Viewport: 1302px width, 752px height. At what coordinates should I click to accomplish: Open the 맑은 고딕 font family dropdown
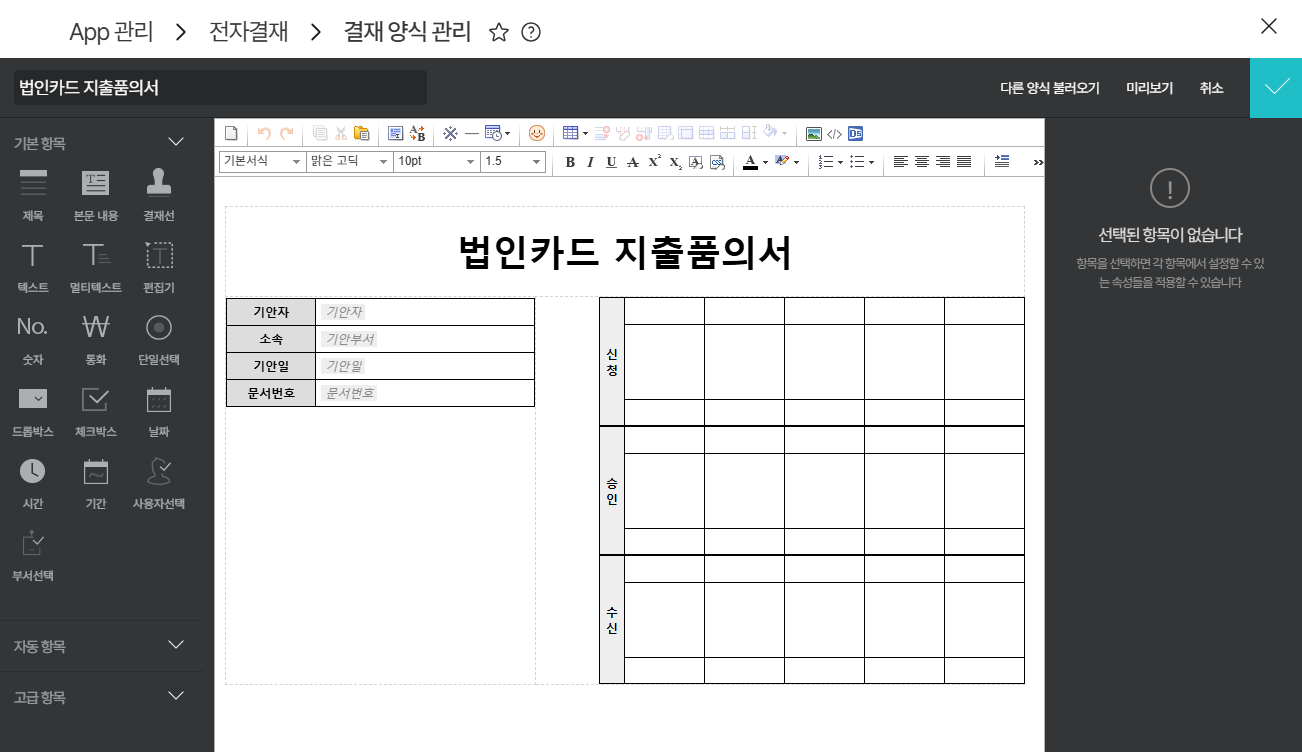[349, 162]
